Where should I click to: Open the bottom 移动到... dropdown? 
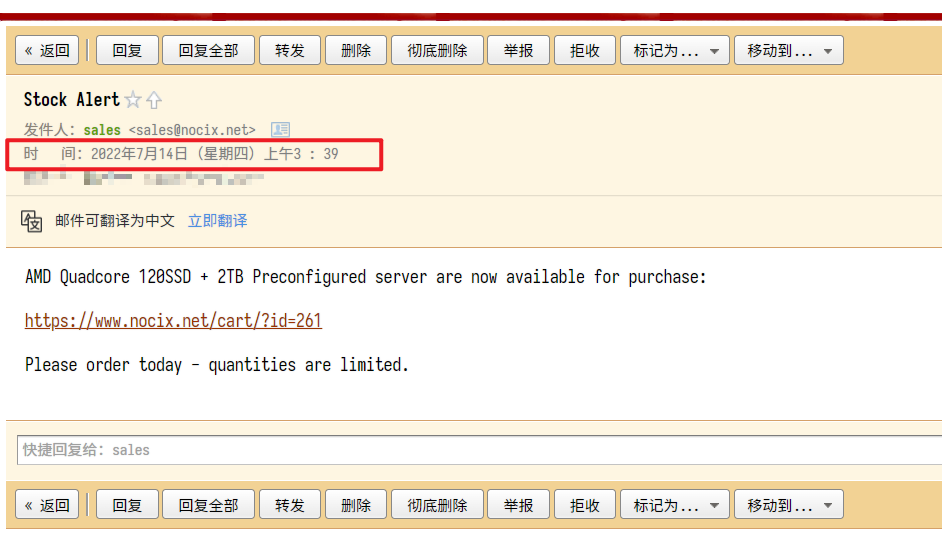coord(789,505)
